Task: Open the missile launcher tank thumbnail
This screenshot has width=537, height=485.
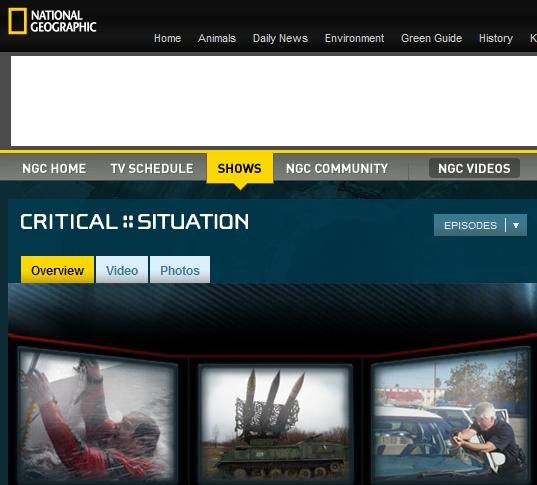Action: point(276,423)
